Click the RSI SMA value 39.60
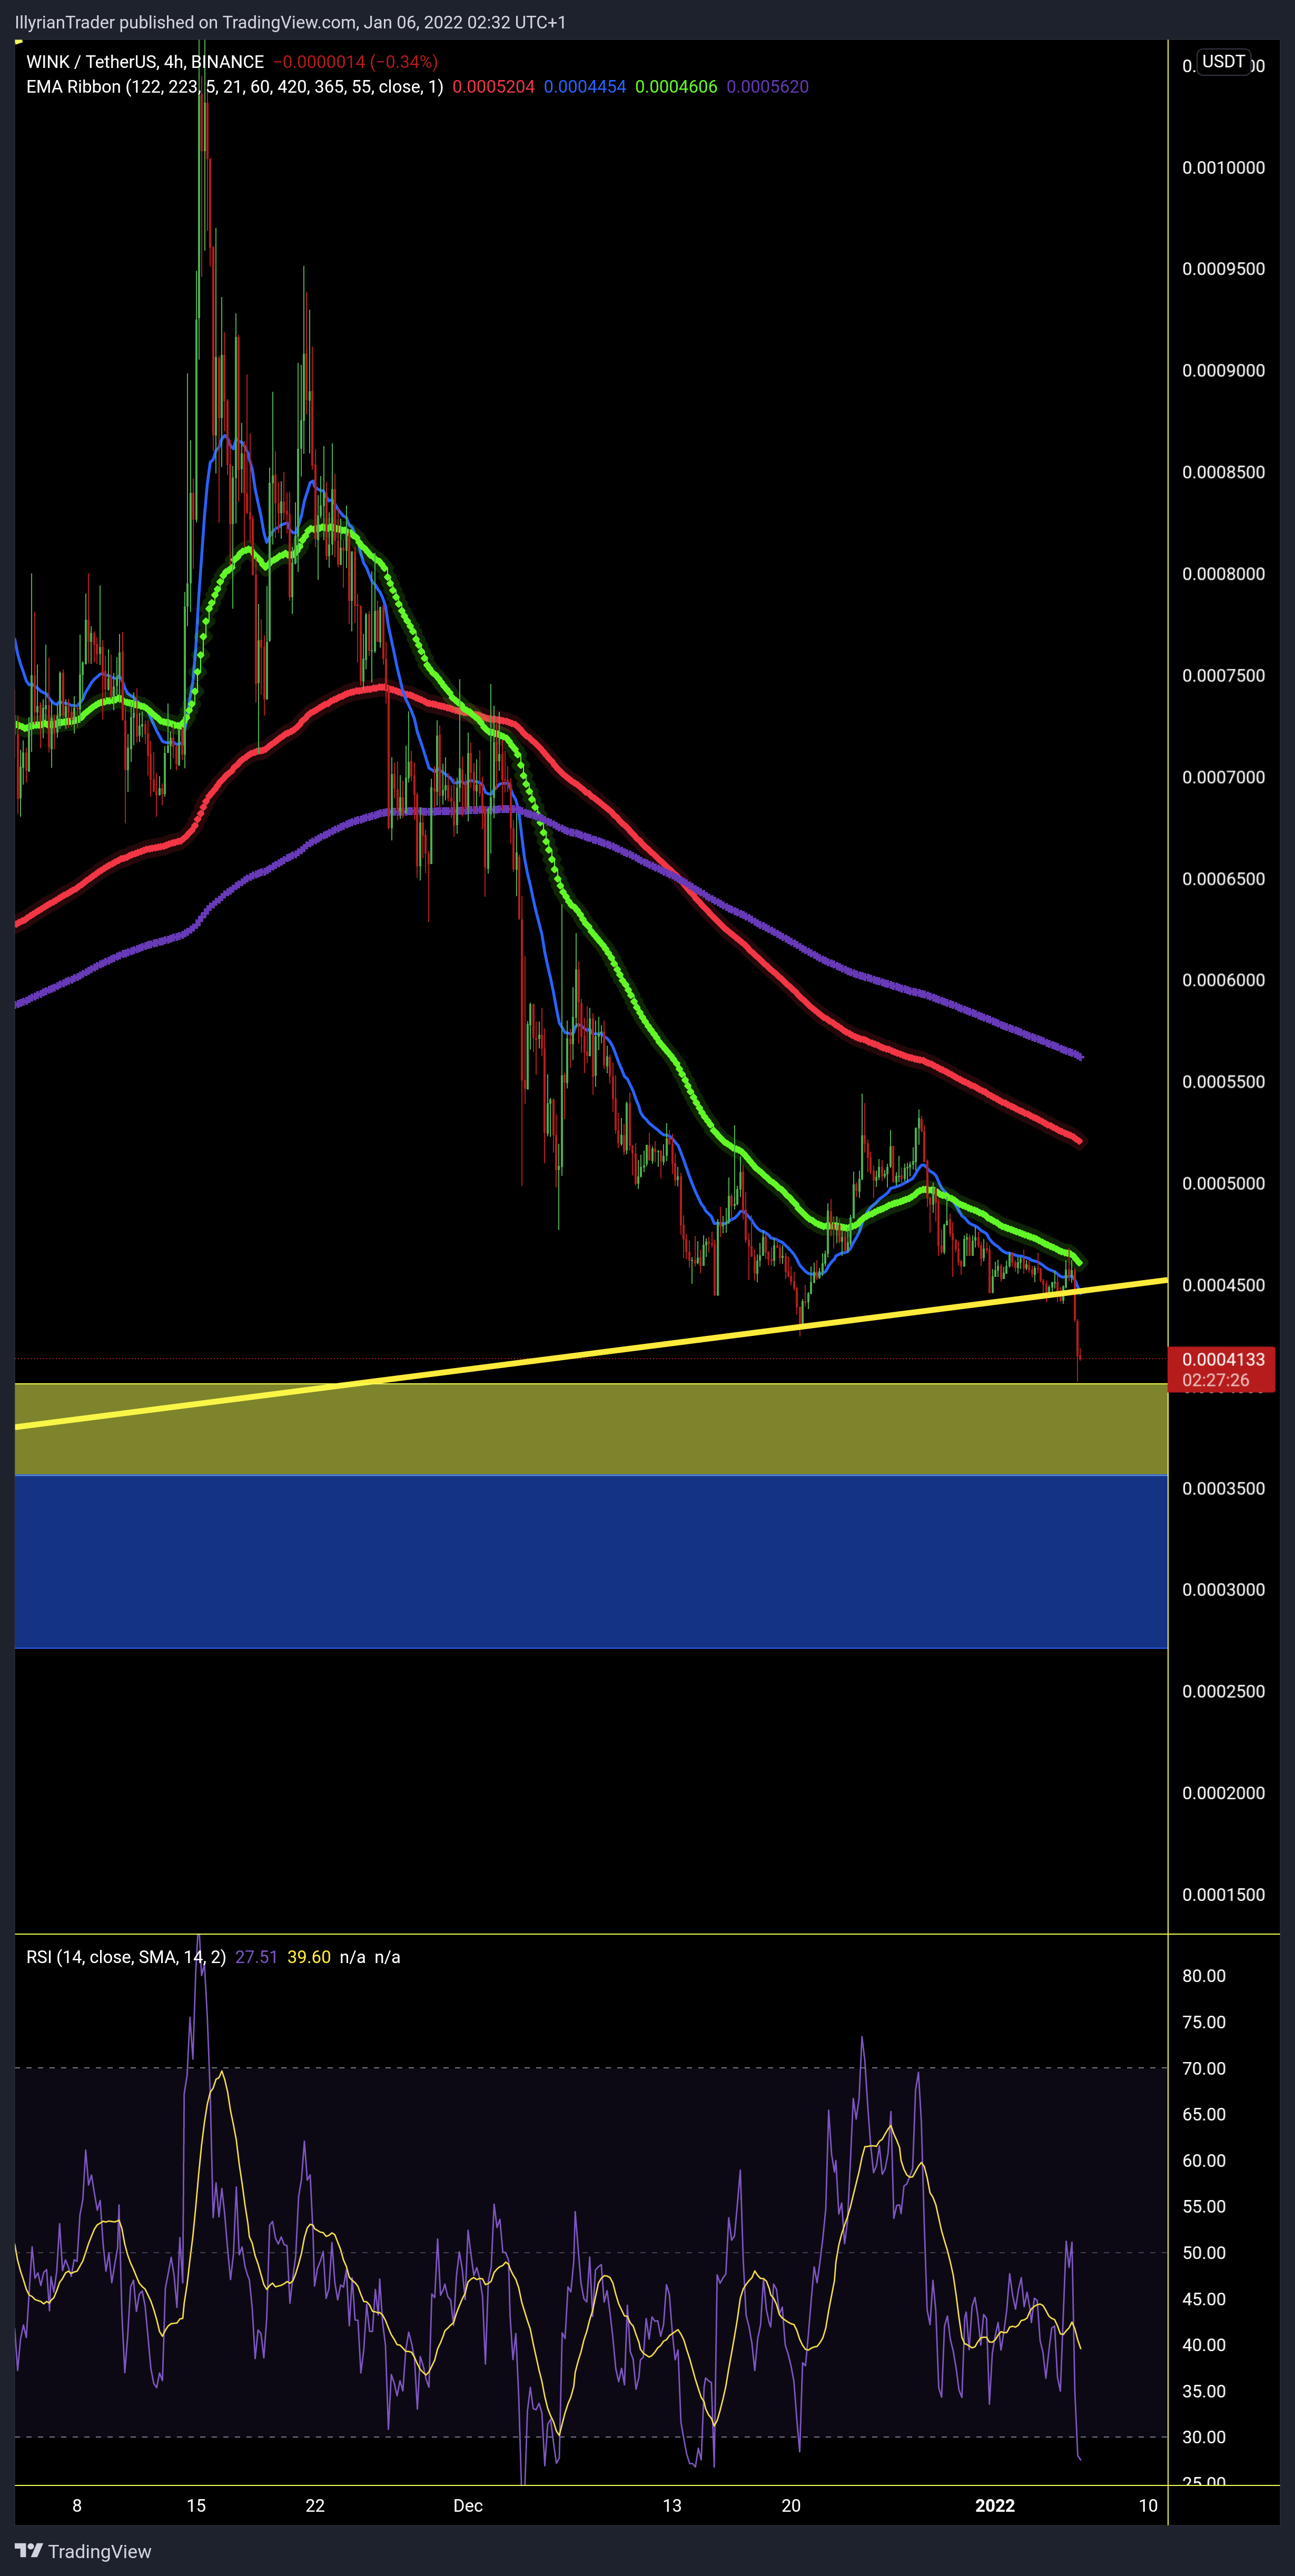The image size is (1295, 2576). (308, 1957)
